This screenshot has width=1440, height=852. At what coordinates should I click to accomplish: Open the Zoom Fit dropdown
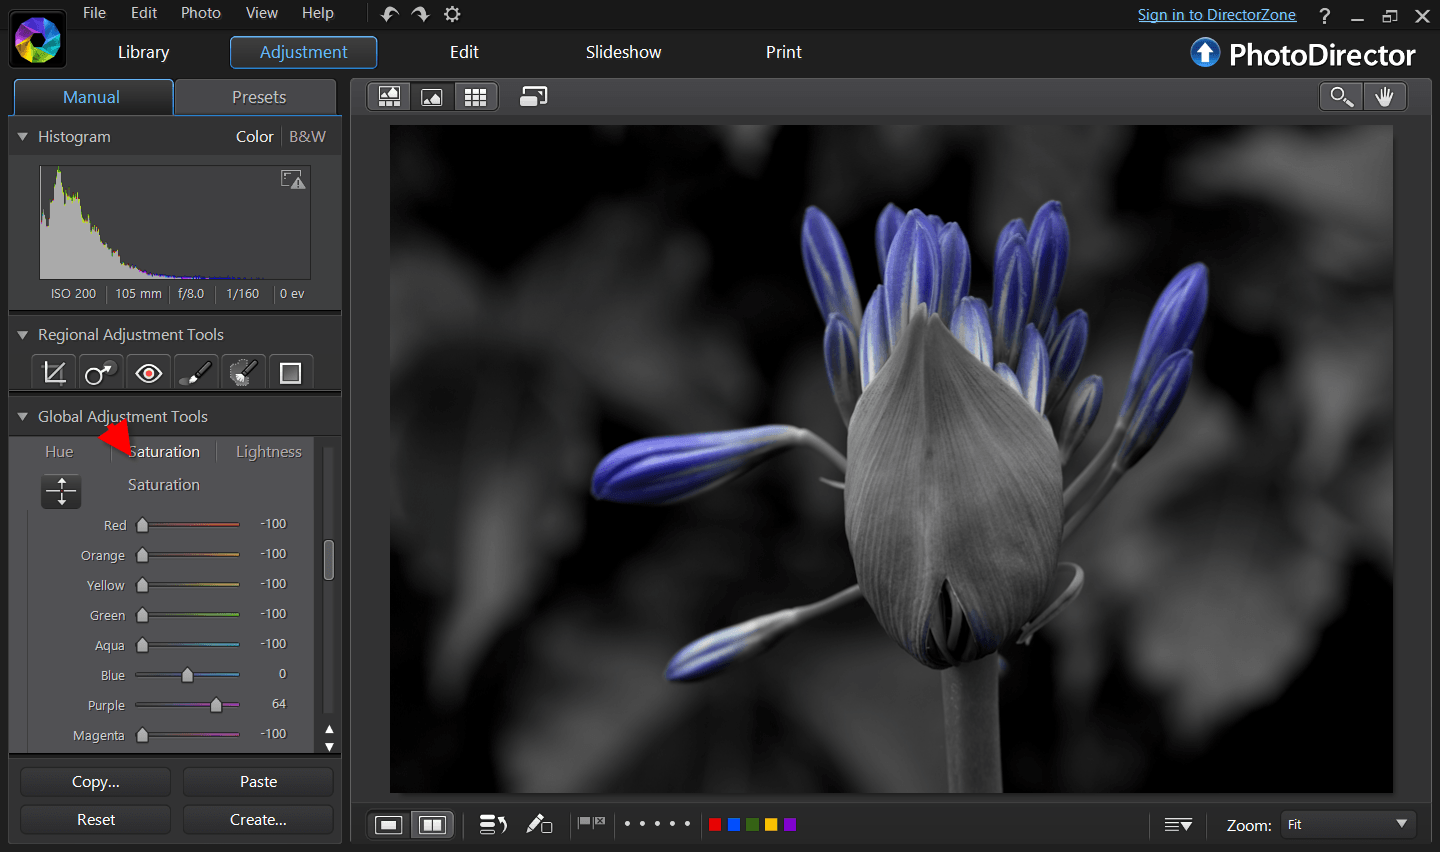[x=1348, y=824]
